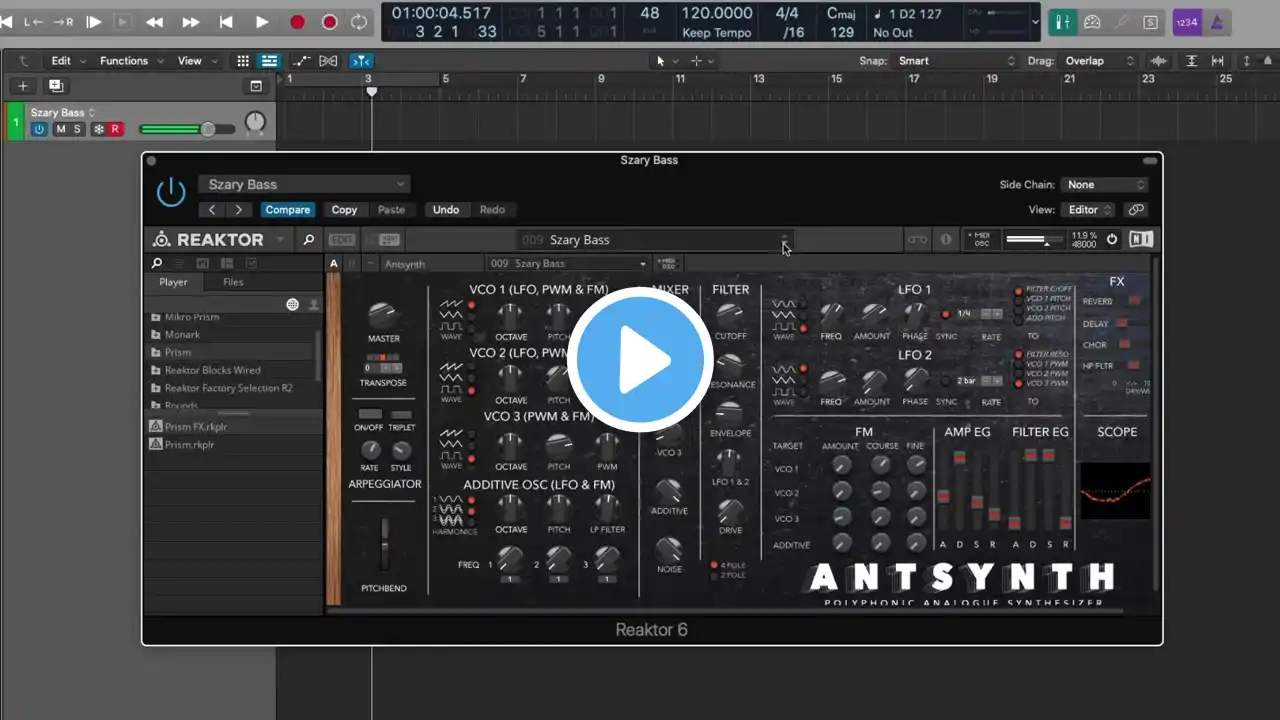
Task: Click the NI logo in Reaktor header
Action: [1141, 240]
